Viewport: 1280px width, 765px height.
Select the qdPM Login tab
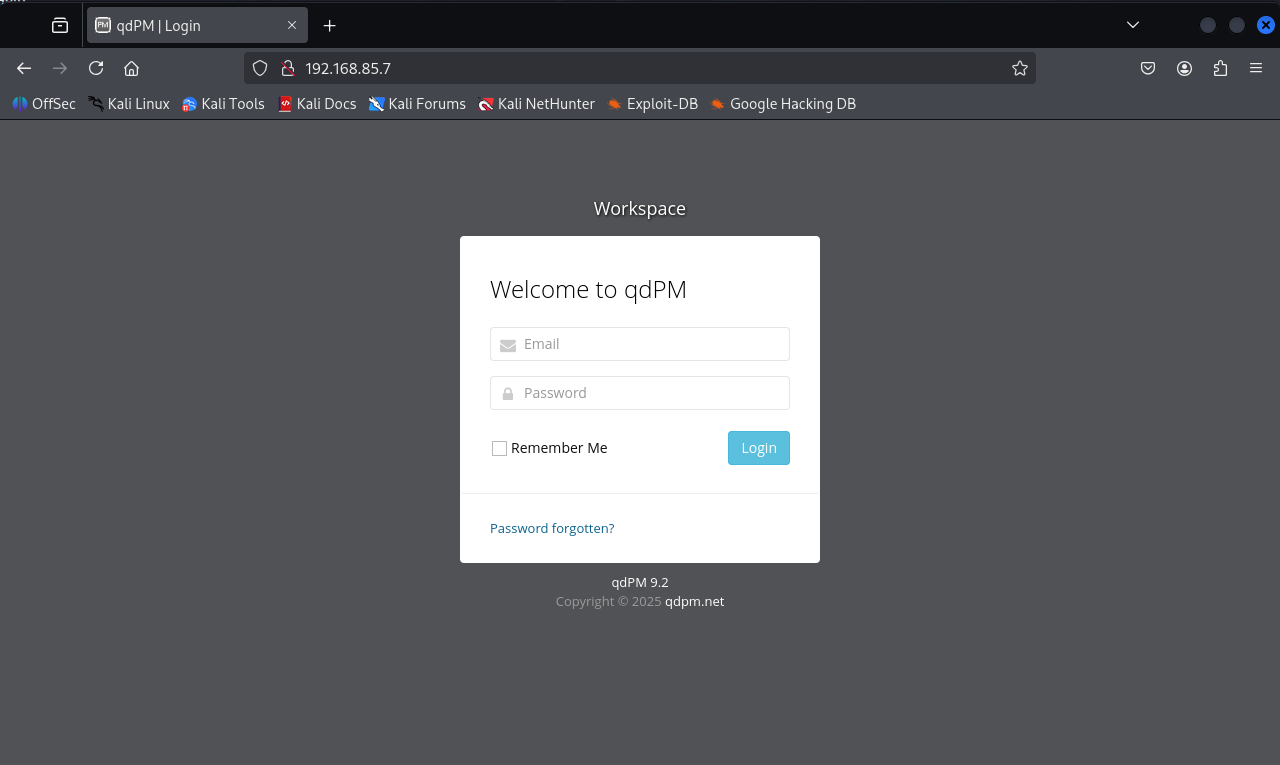point(180,26)
